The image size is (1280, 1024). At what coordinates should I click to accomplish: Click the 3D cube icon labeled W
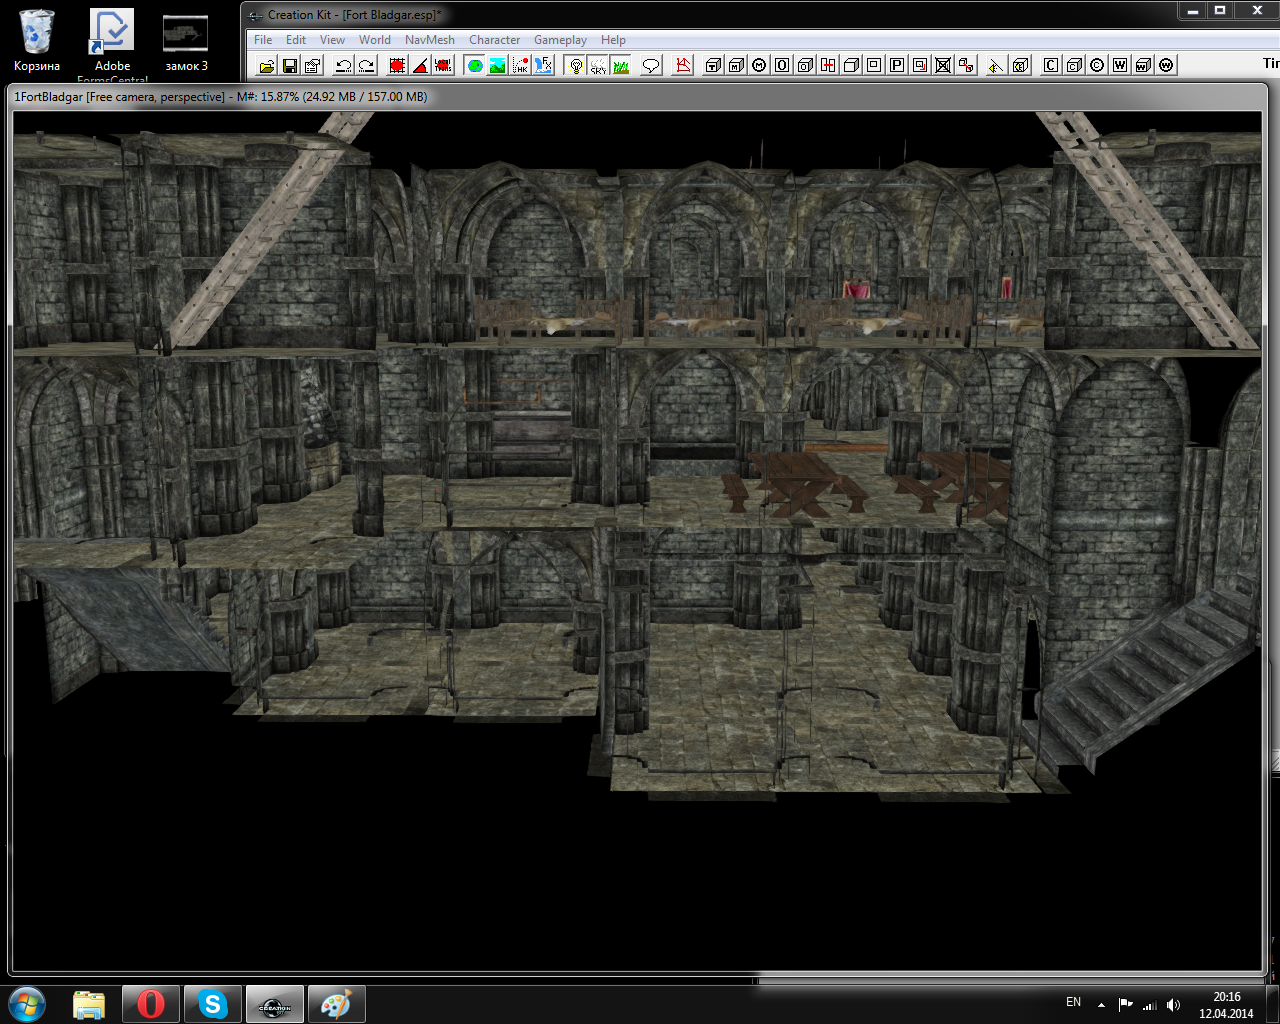1143,65
